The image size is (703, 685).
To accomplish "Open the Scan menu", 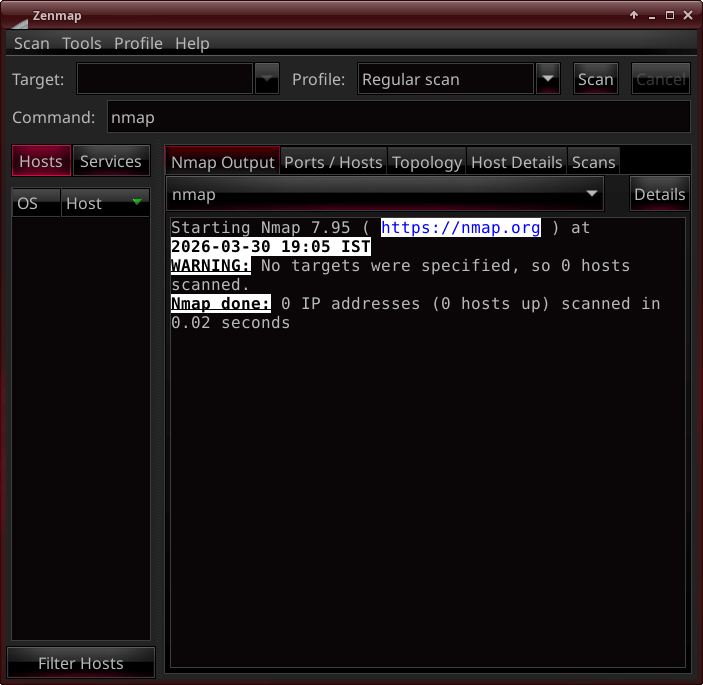I will [31, 43].
